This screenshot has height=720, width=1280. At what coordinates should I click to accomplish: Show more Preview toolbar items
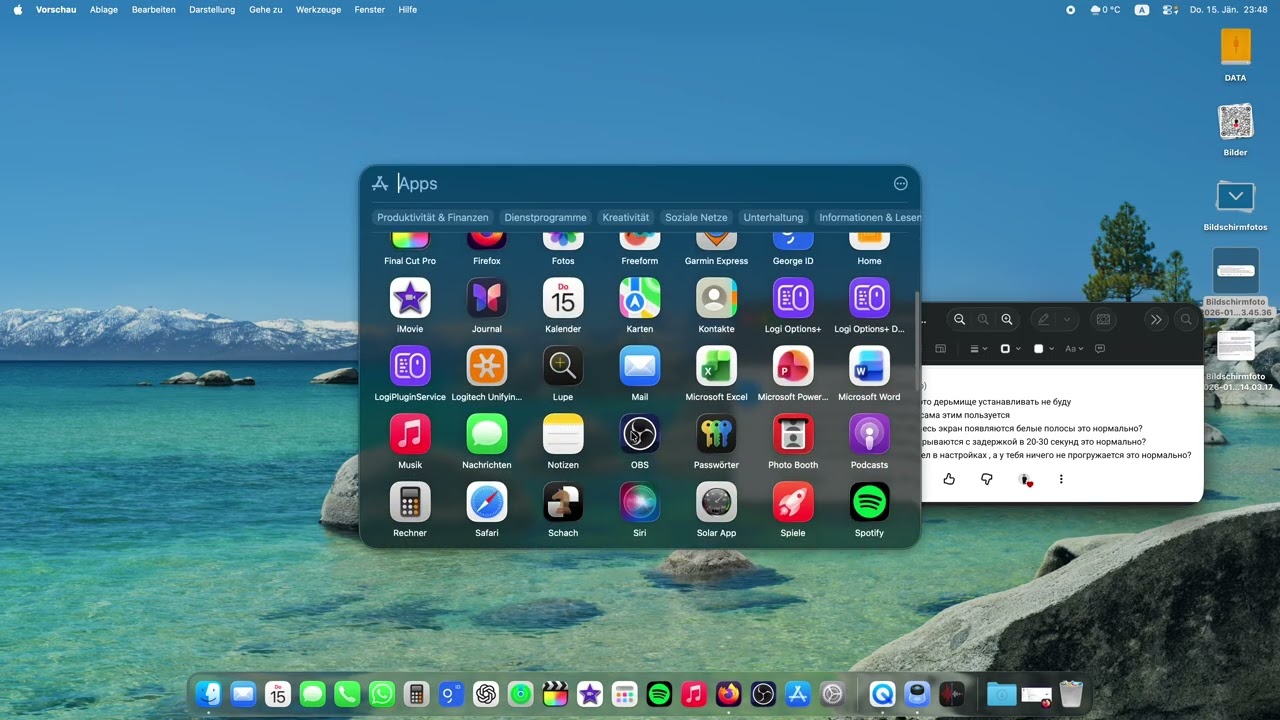(1156, 319)
